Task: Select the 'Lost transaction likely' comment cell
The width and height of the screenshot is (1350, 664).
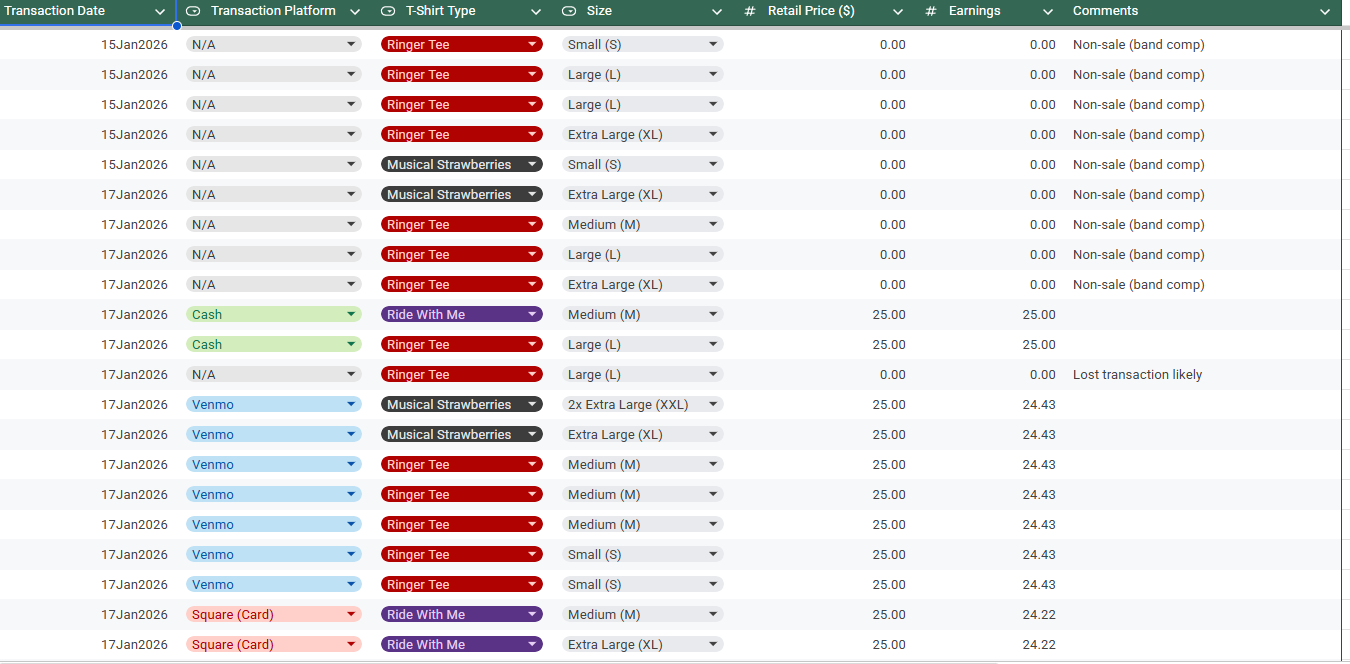Action: pos(1203,374)
